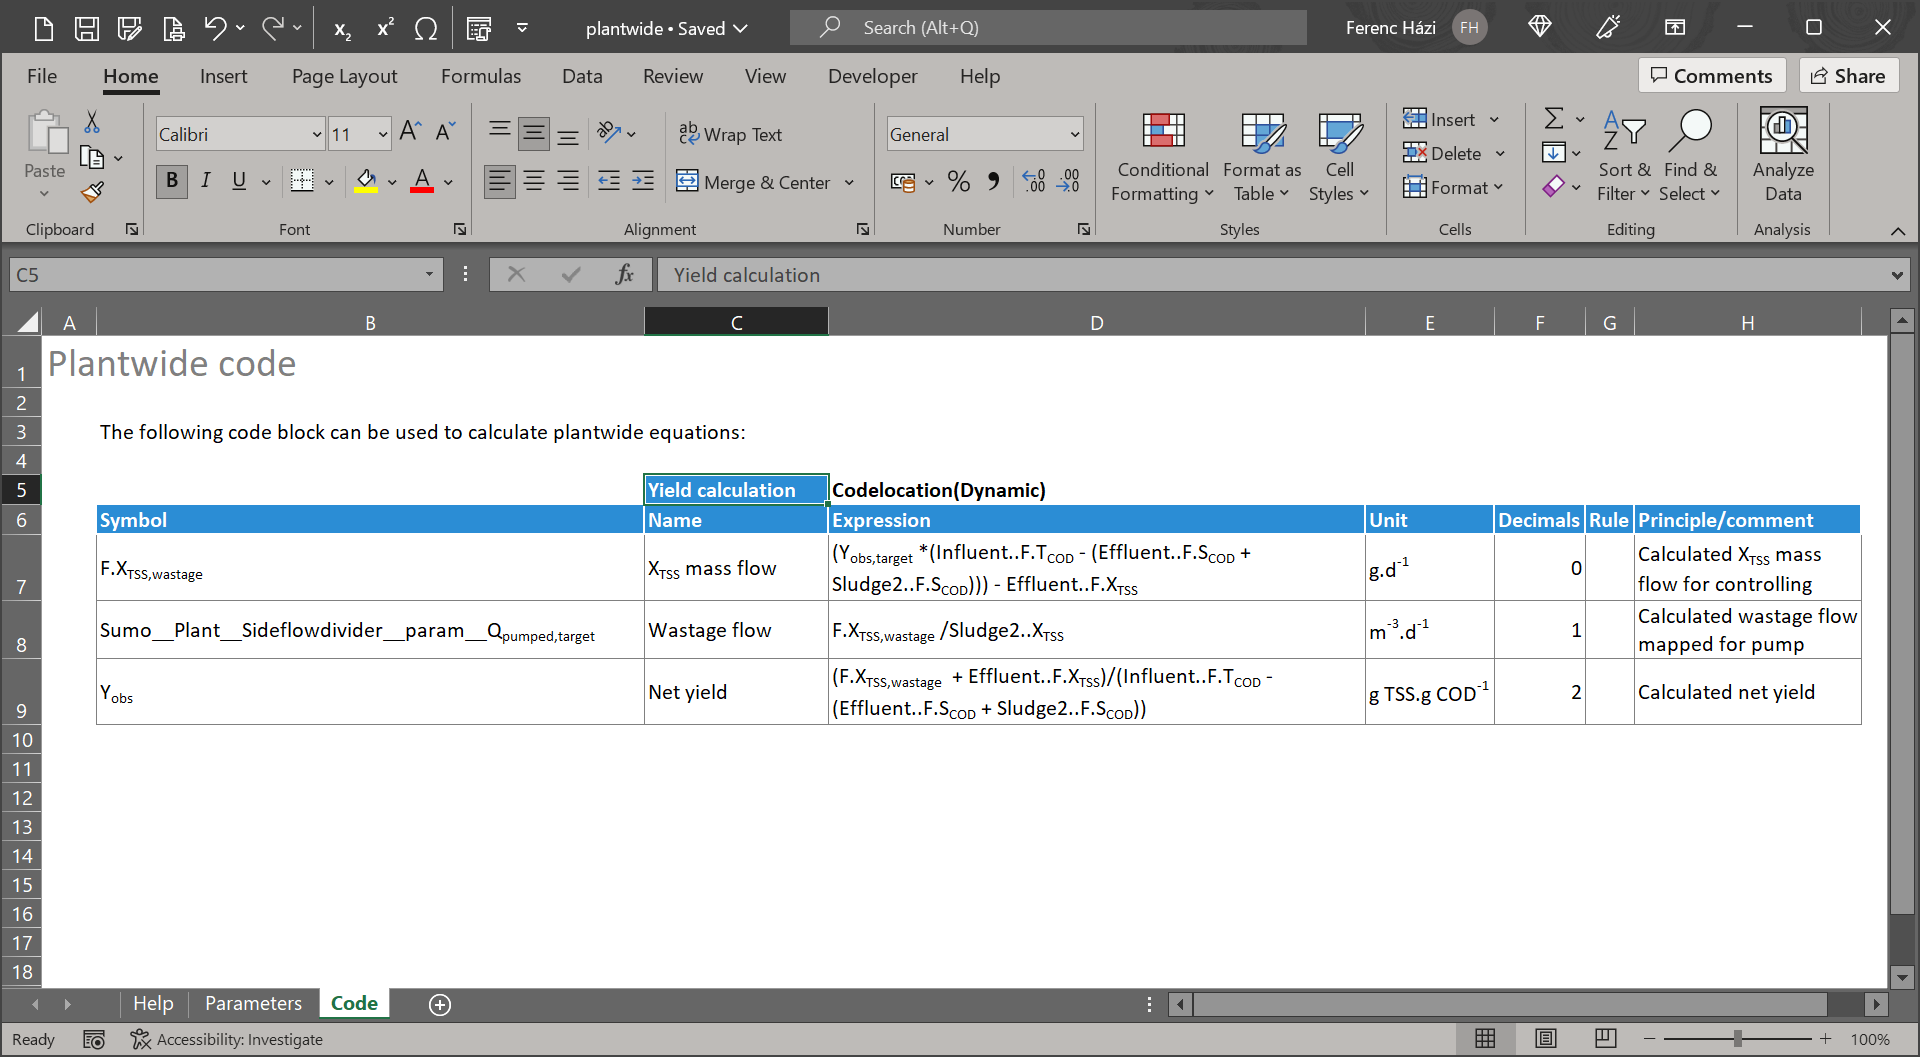Click the AutoSum sigma icon
The image size is (1920, 1057).
coord(1553,119)
